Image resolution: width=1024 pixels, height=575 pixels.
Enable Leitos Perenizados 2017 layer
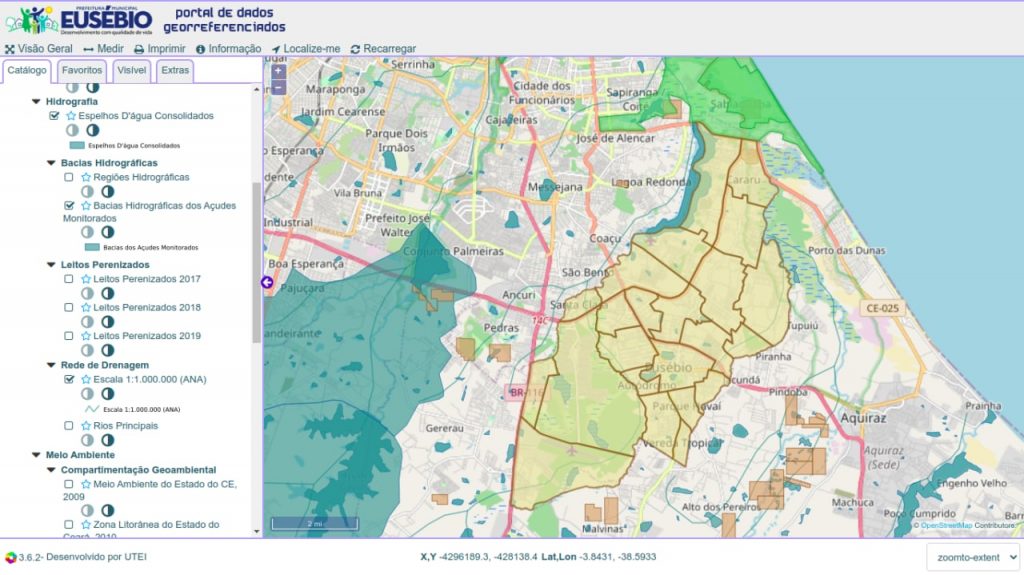[69, 279]
